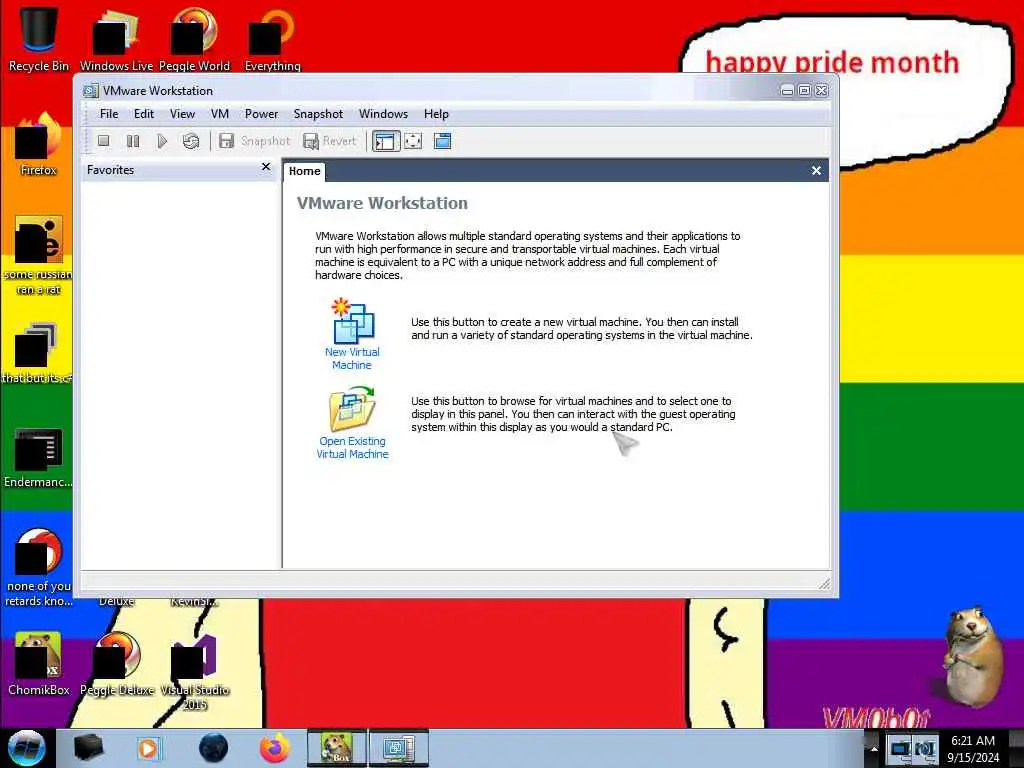The width and height of the screenshot is (1024, 768).
Task: Click the New Virtual Machine link text
Action: tap(352, 359)
